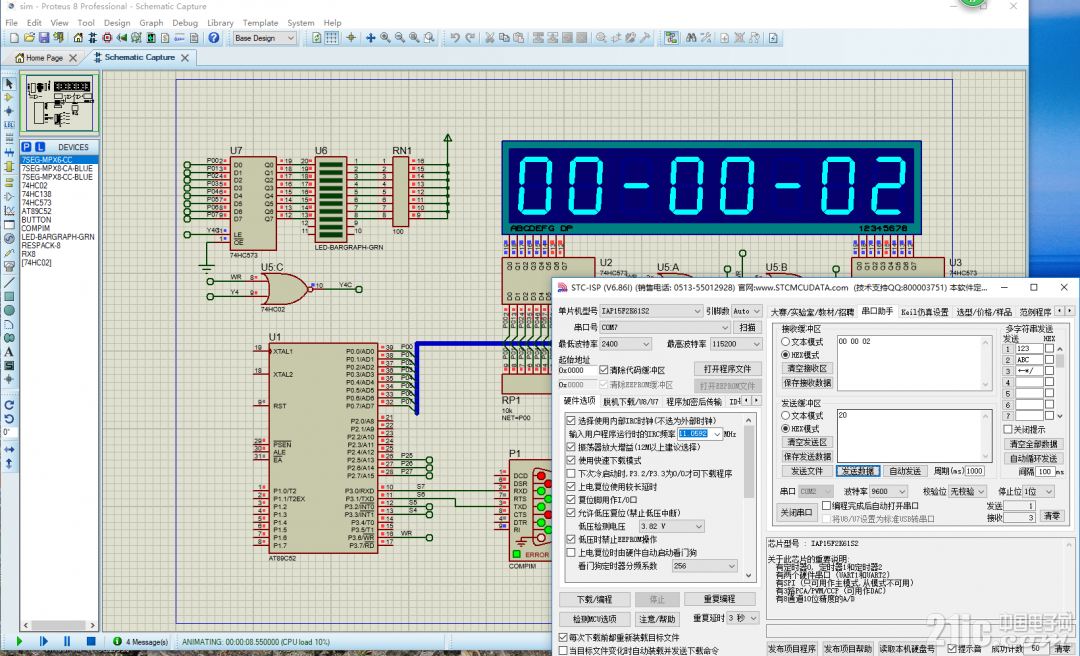The height and width of the screenshot is (656, 1080).
Task: Toggle '清除代码缓冲区' checkbox
Action: pos(603,370)
